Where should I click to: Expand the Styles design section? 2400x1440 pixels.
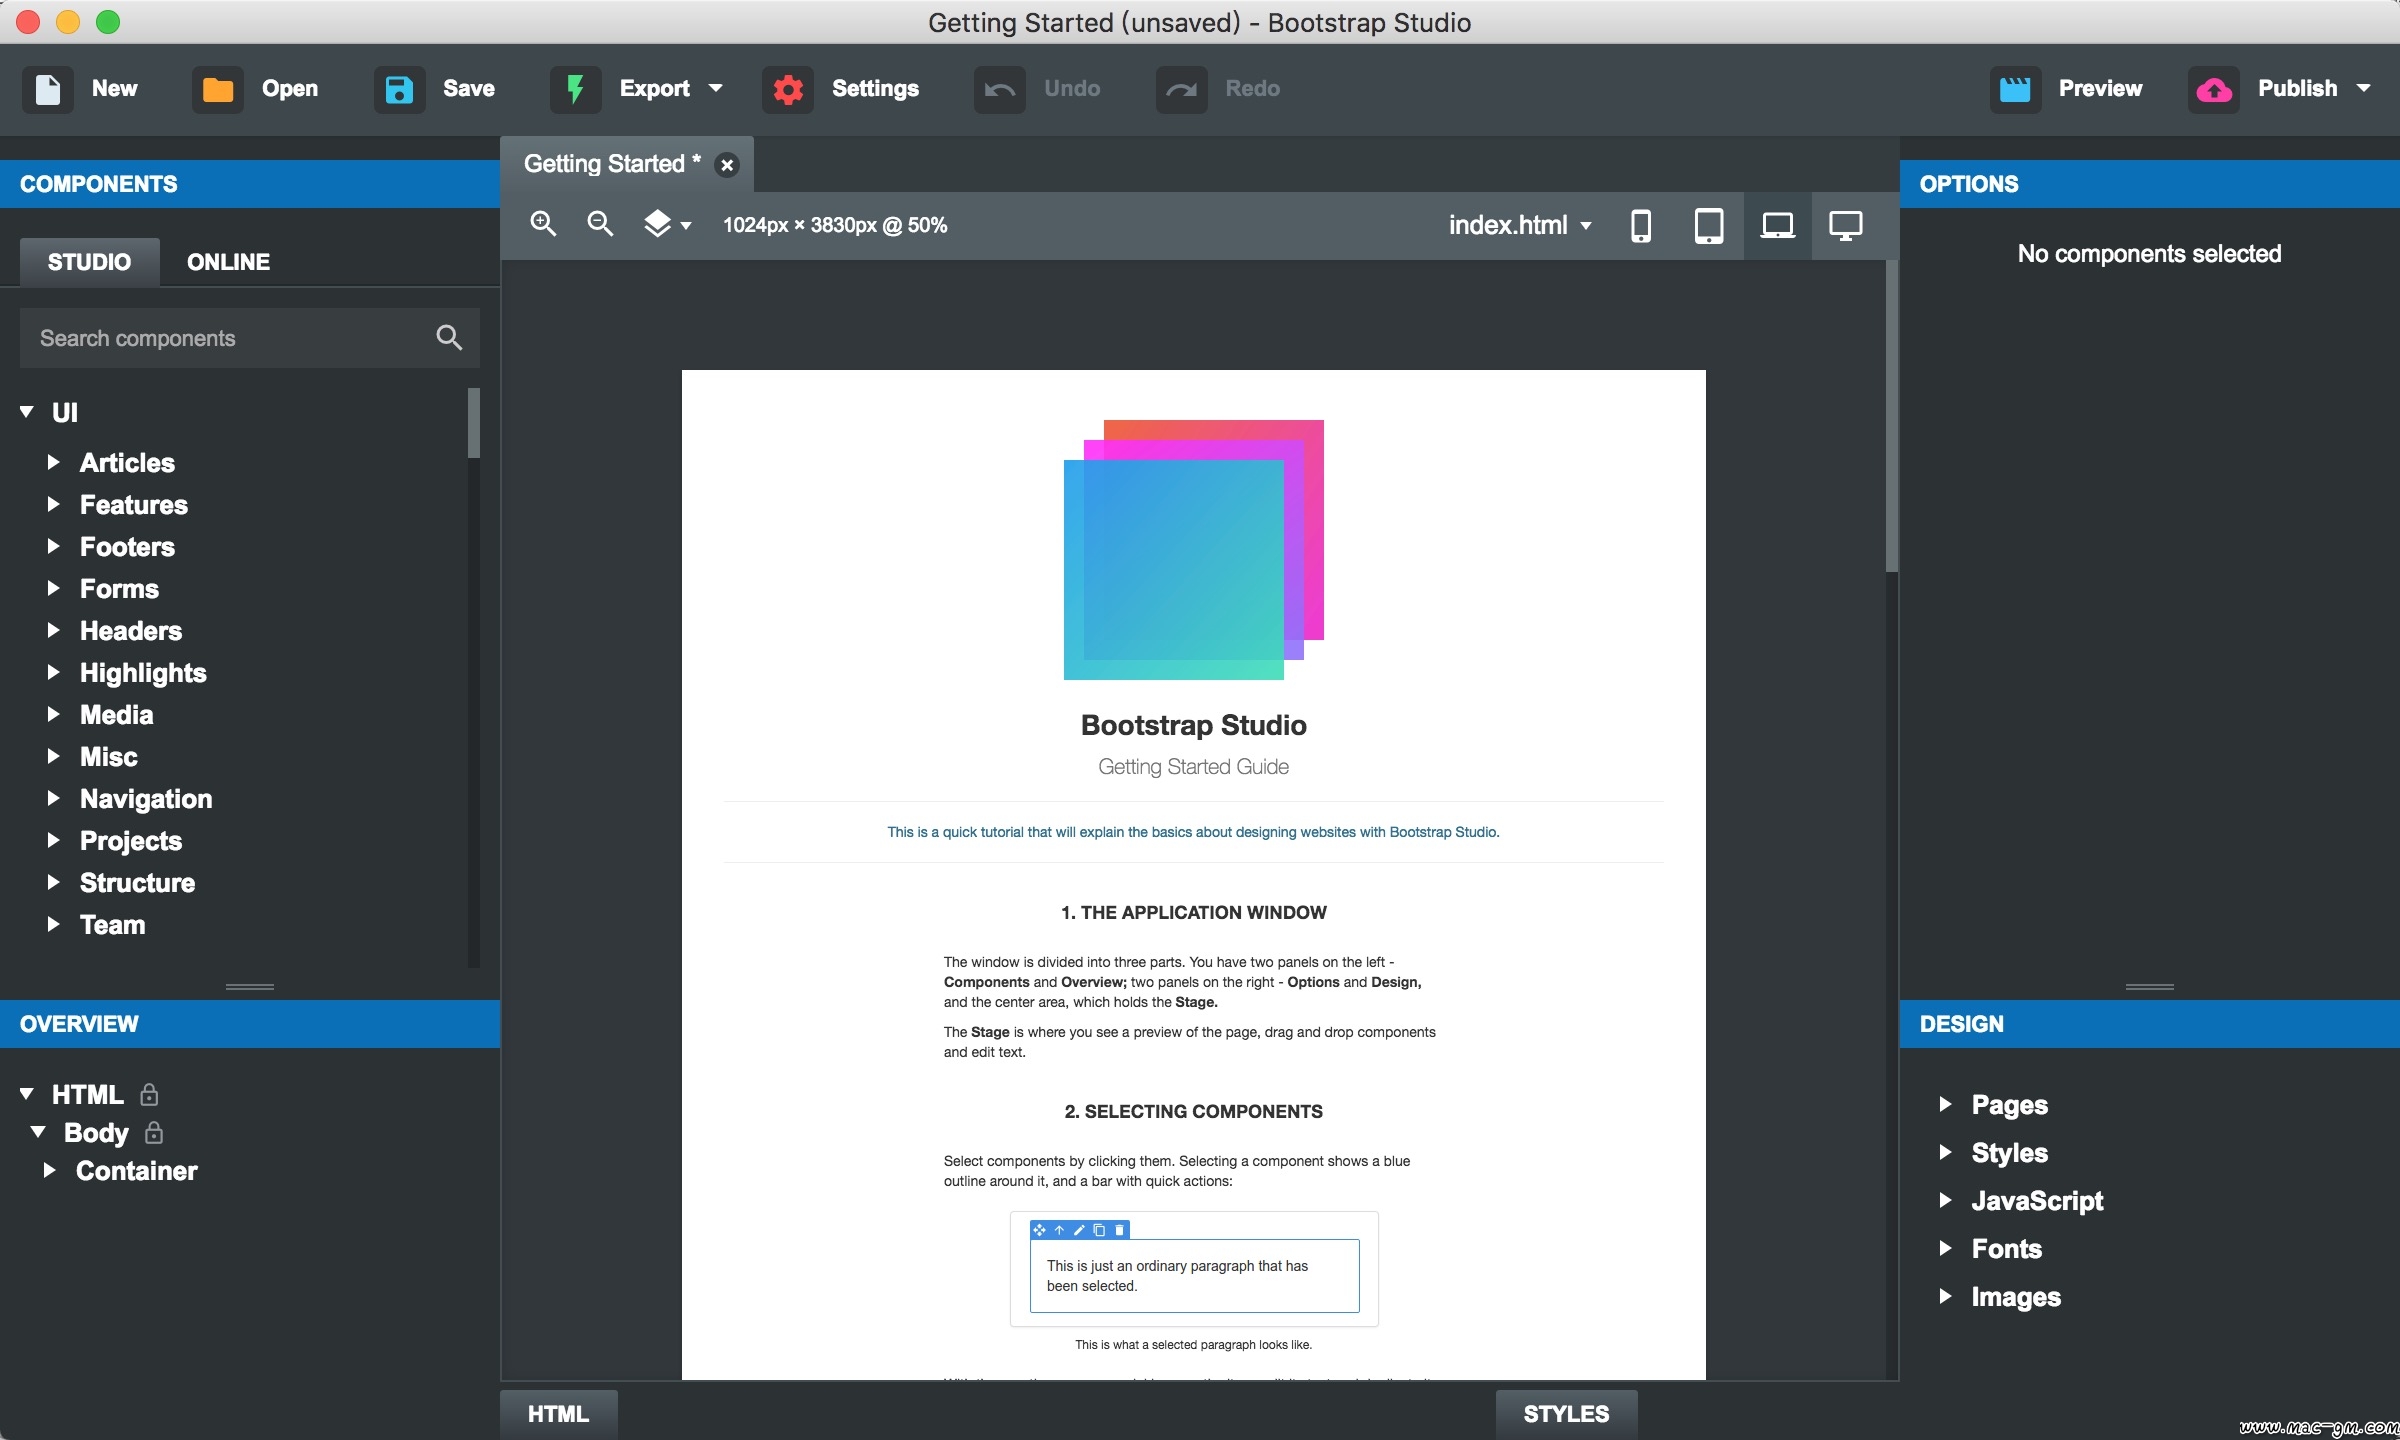pyautogui.click(x=1945, y=1152)
